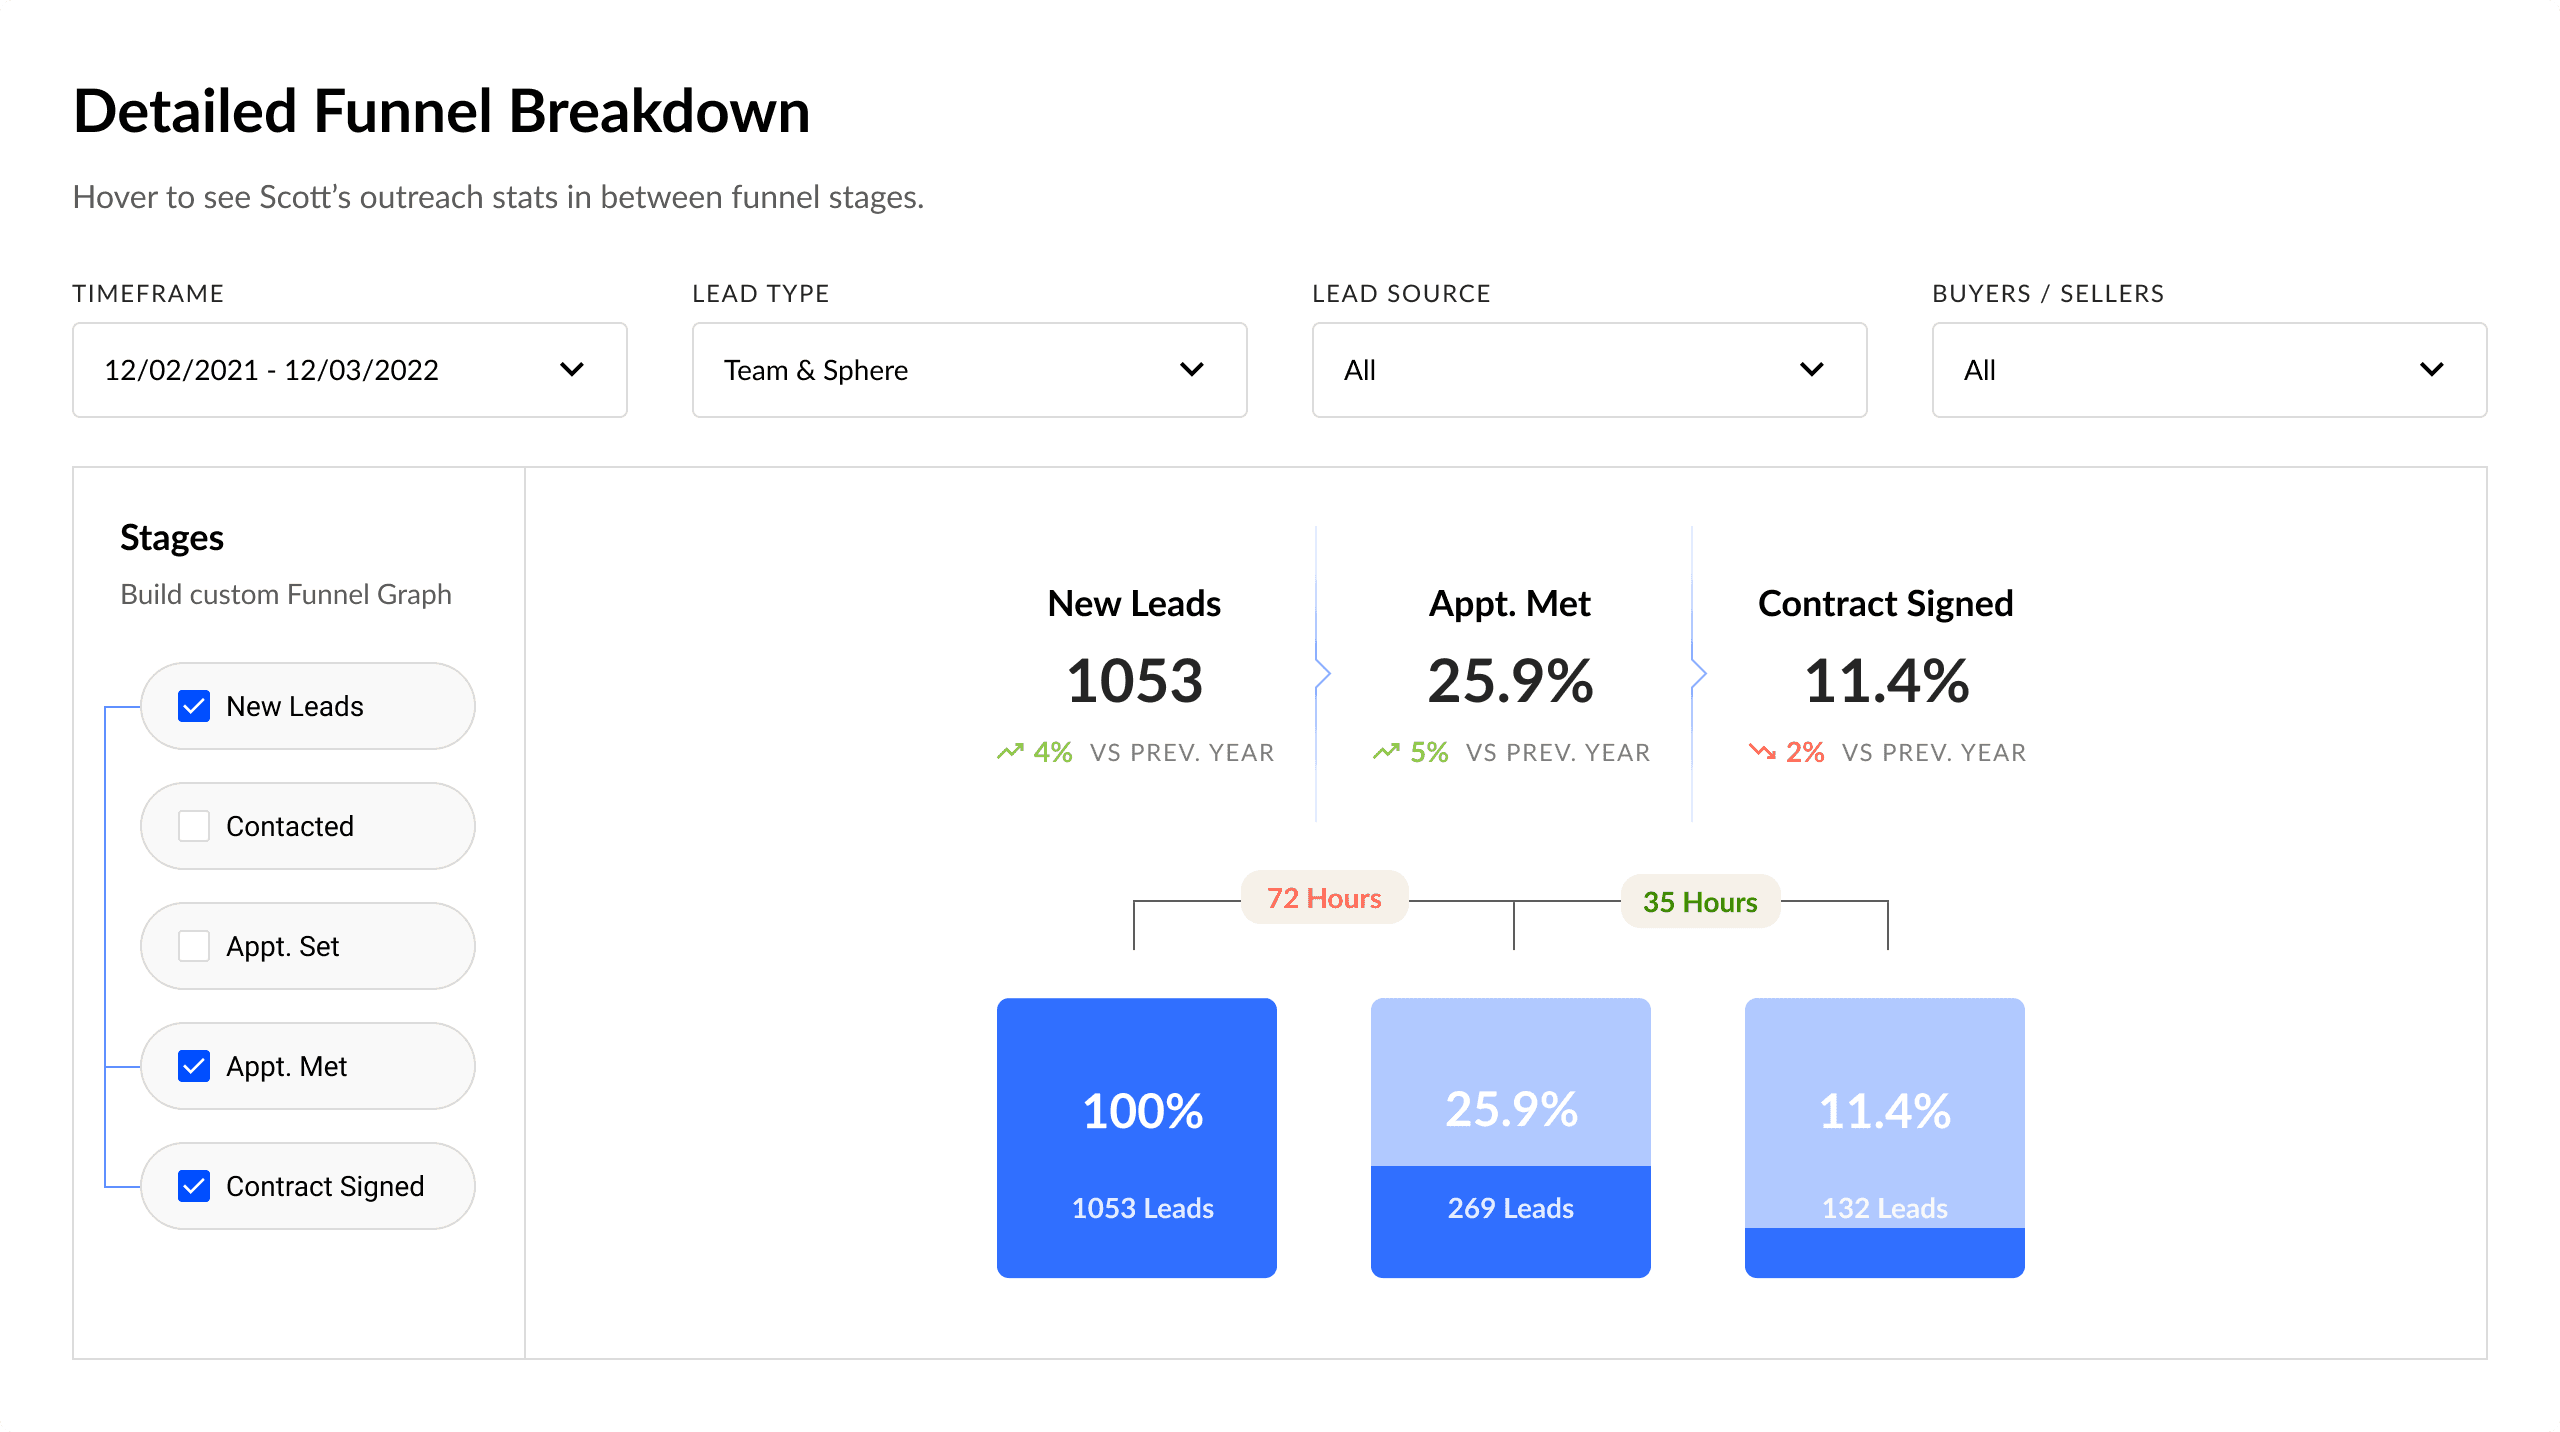Toggle off the Contract Signed checkbox
The width and height of the screenshot is (2560, 1432).
[x=194, y=1186]
